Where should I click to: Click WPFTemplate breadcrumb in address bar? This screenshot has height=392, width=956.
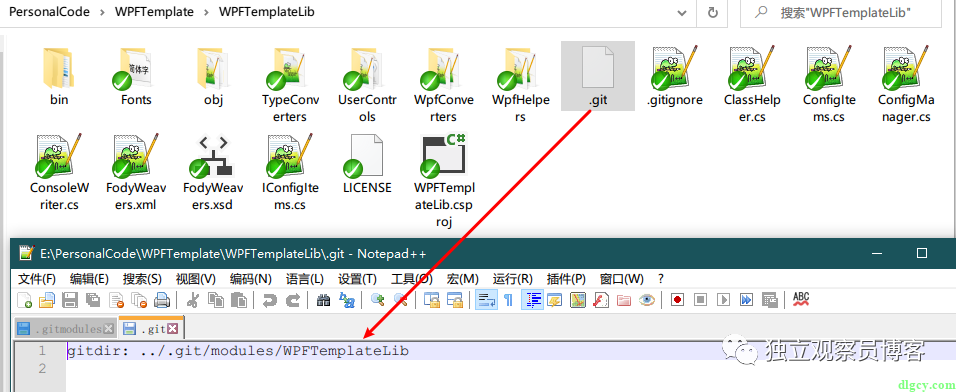[154, 12]
